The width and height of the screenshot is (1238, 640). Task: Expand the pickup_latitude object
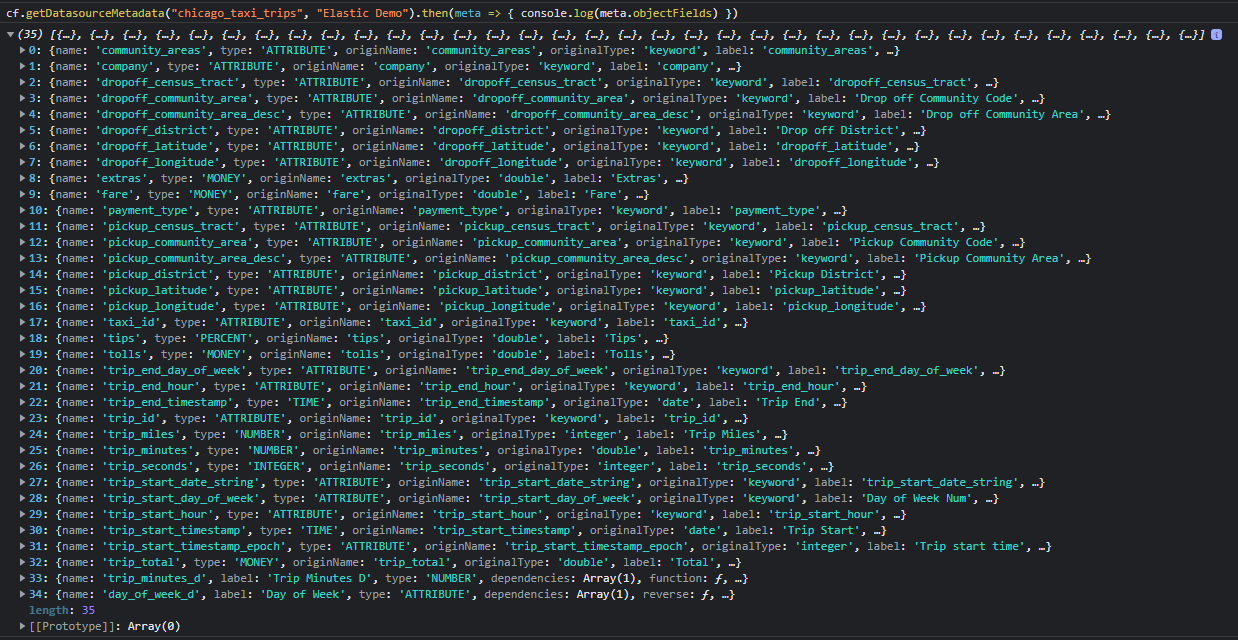pos(22,289)
